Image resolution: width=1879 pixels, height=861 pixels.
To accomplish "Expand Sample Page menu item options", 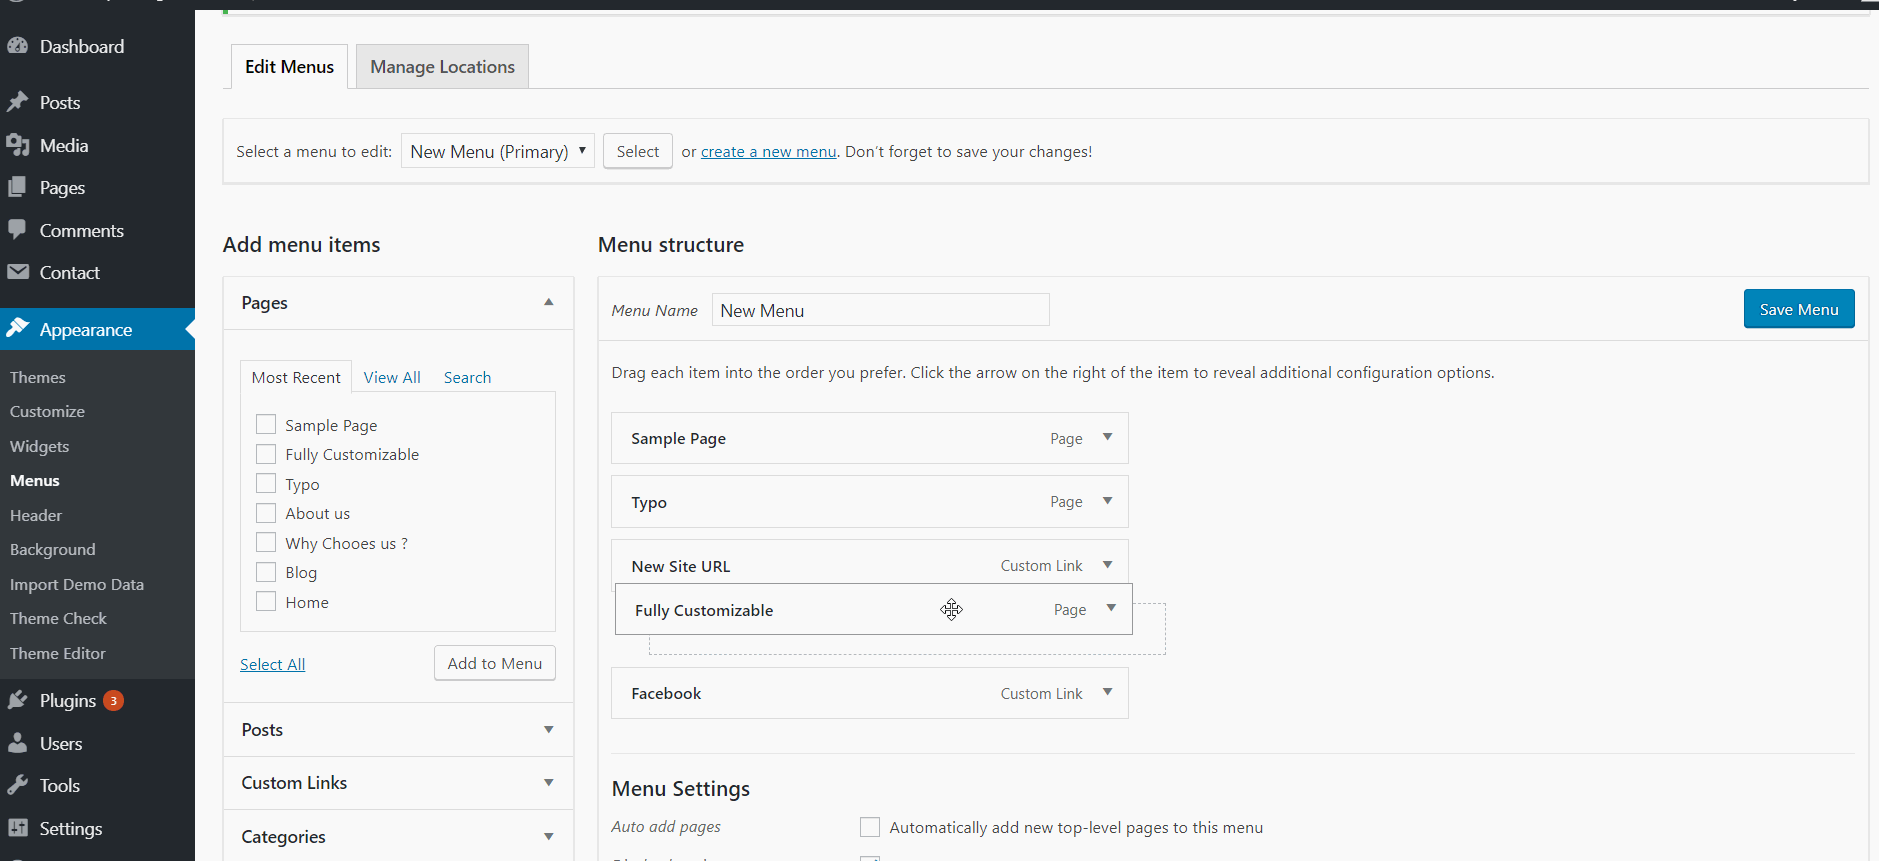I will (x=1108, y=437).
